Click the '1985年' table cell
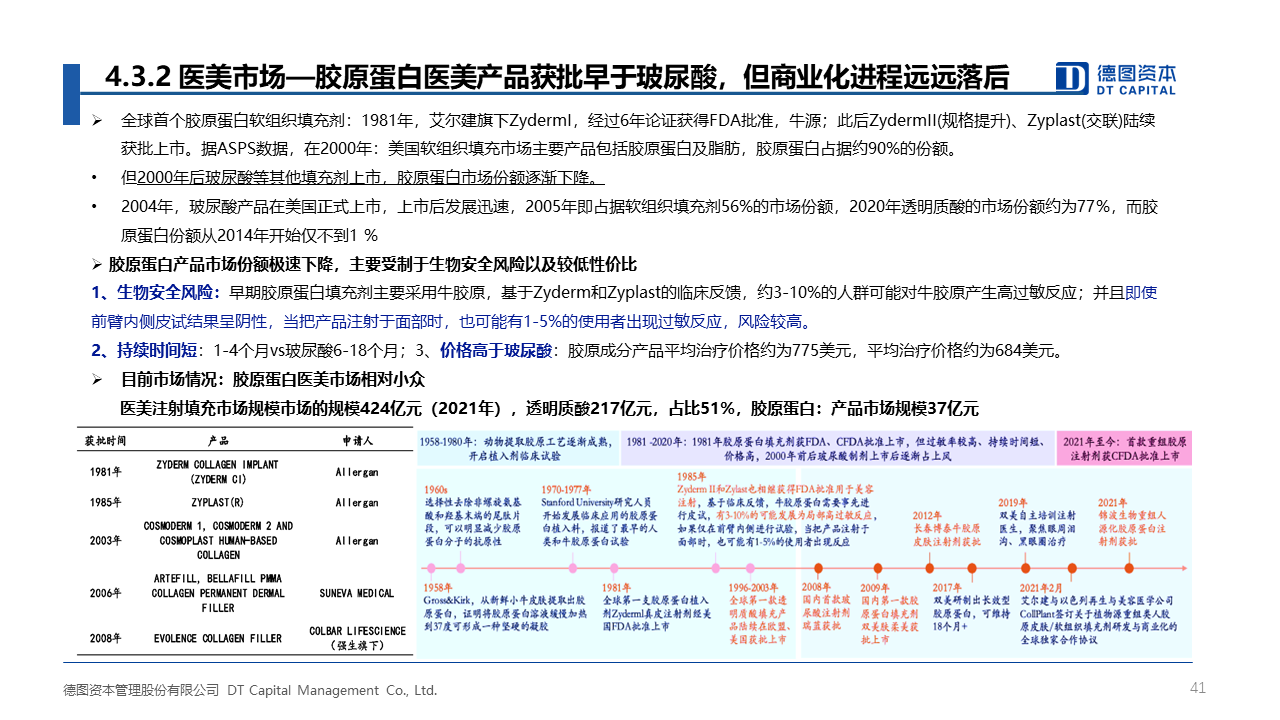 click(x=106, y=503)
